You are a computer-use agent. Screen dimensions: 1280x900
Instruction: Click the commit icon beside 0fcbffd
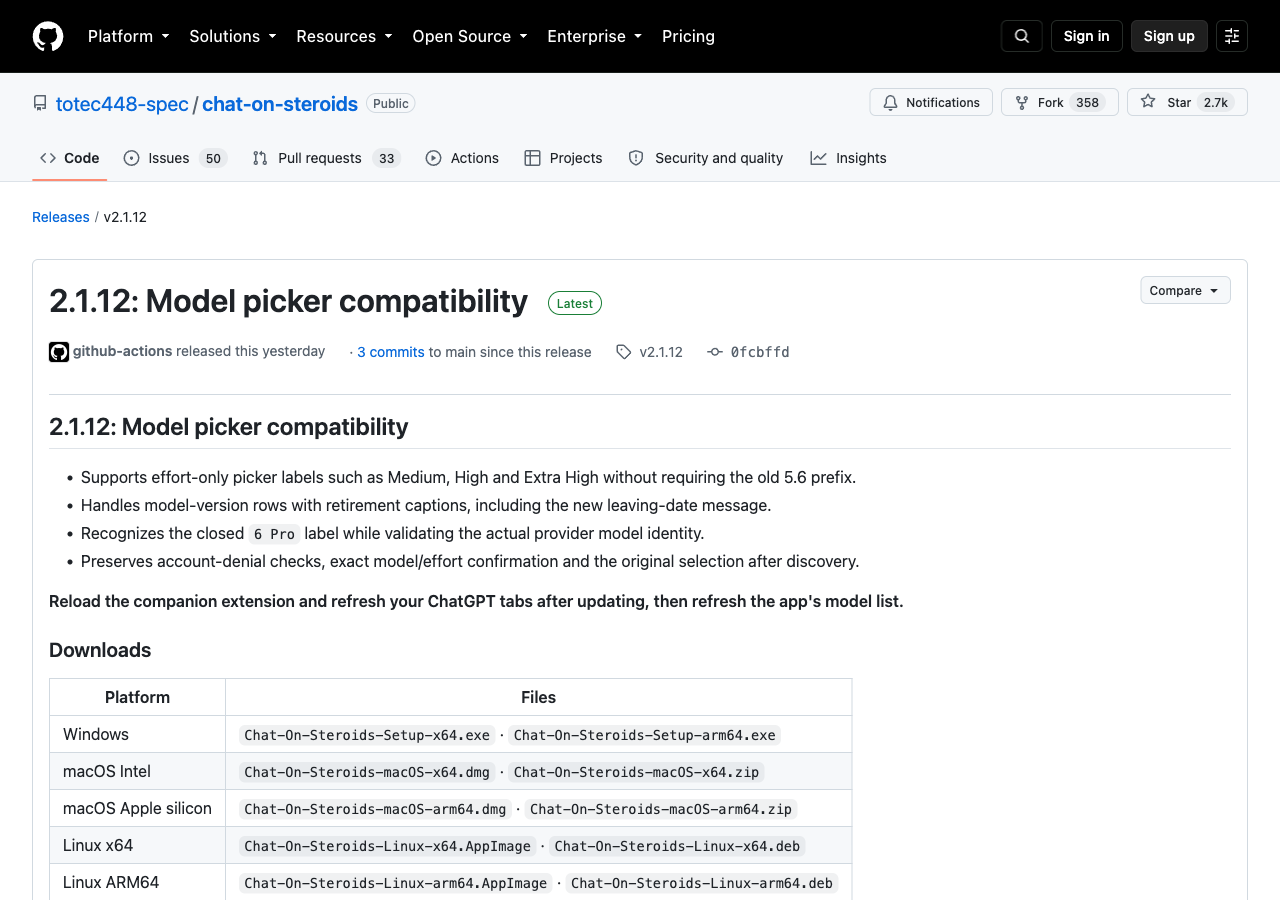715,352
